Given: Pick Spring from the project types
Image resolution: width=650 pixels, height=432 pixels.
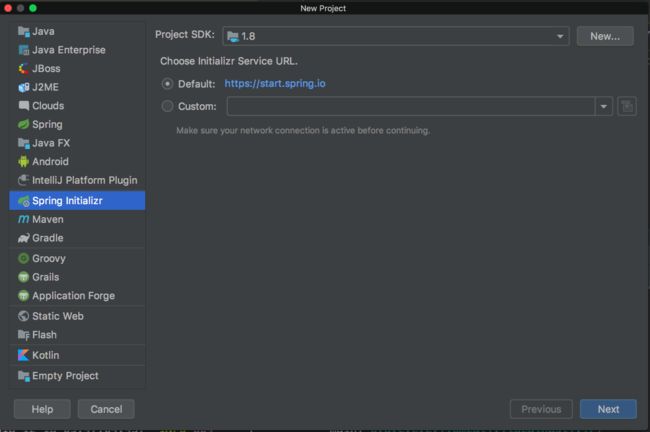Looking at the screenshot, I should (x=77, y=124).
